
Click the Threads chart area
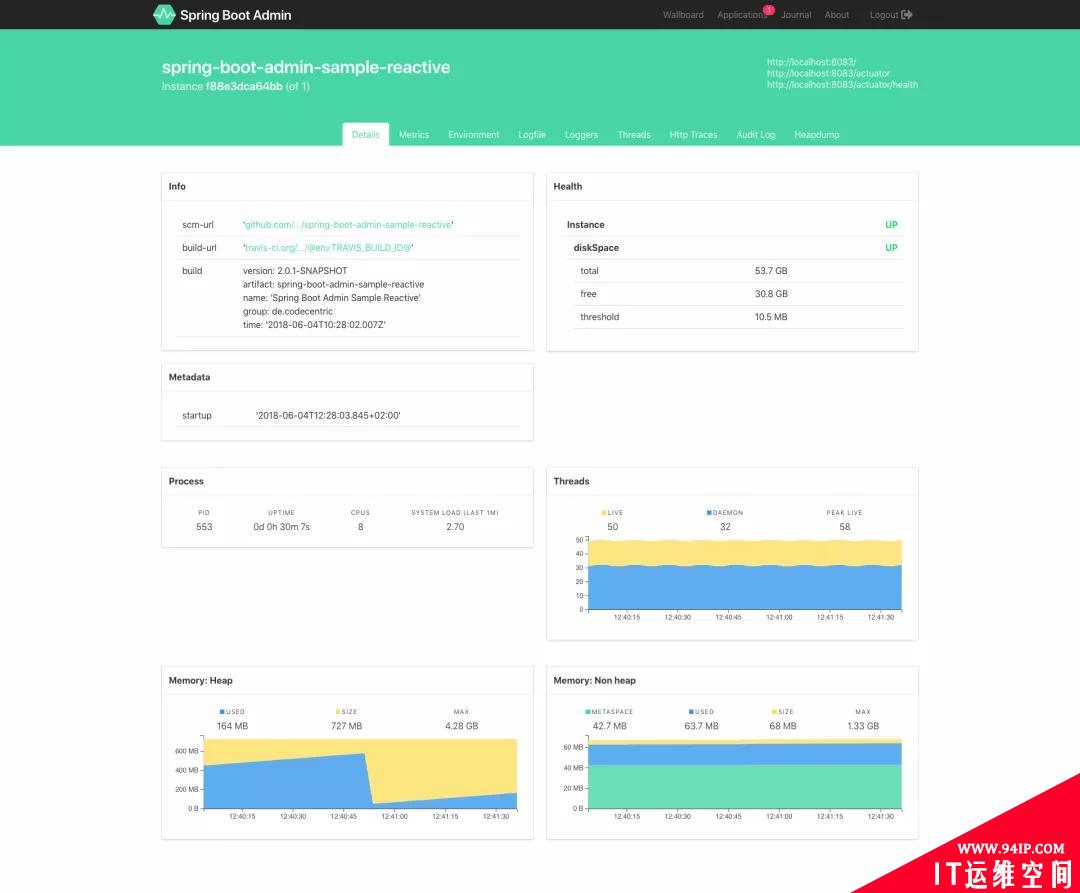pyautogui.click(x=744, y=575)
